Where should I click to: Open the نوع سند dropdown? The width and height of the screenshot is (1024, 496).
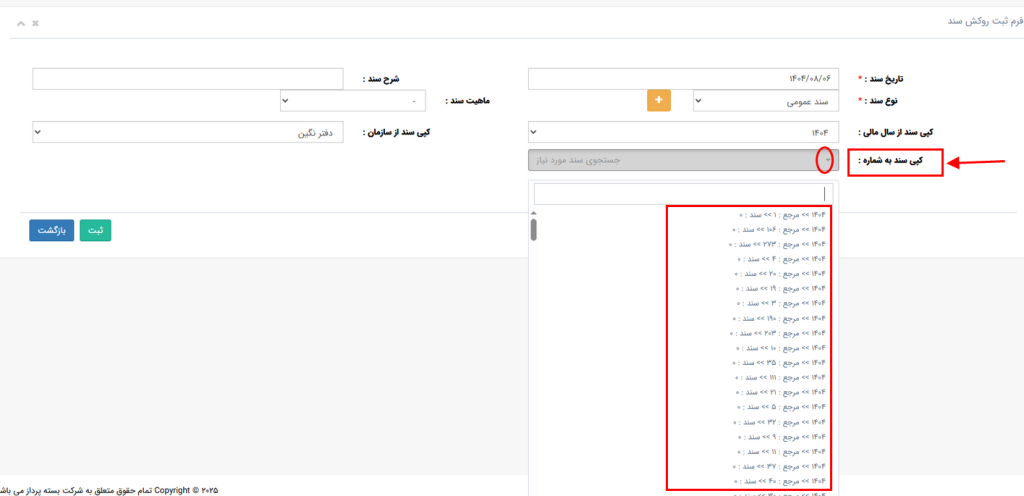tap(766, 101)
